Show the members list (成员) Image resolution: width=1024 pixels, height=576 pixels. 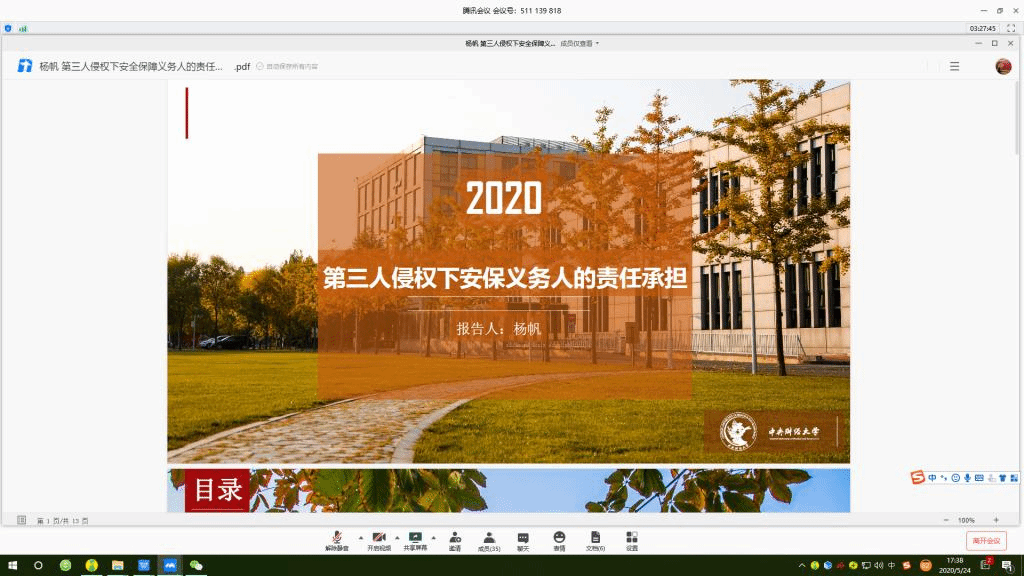489,540
